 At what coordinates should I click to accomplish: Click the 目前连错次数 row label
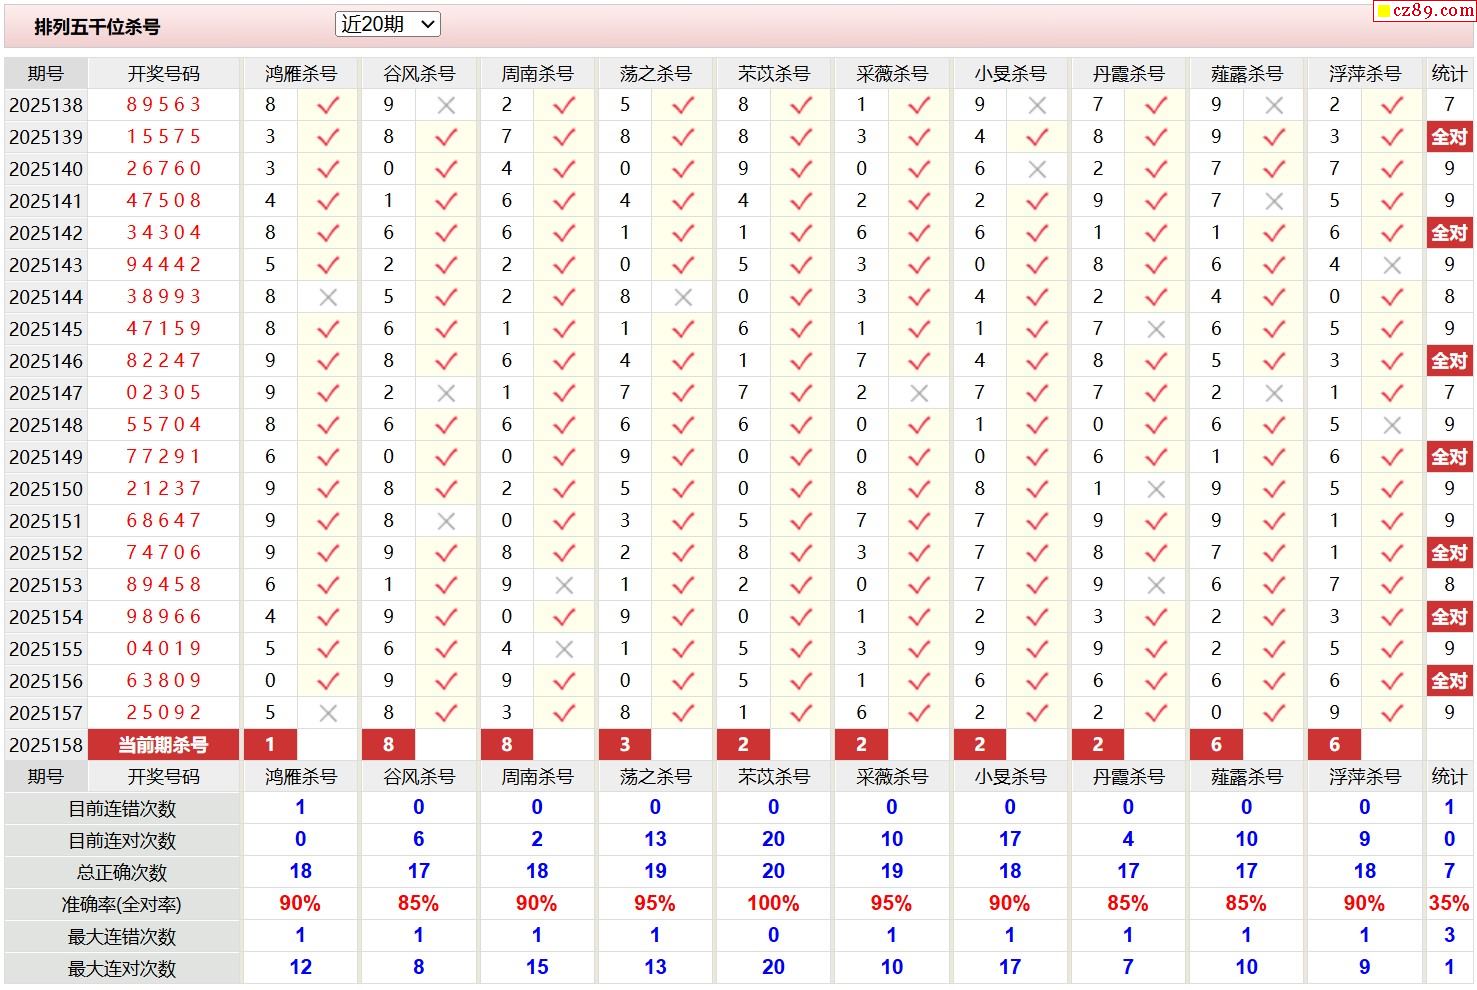tap(122, 809)
